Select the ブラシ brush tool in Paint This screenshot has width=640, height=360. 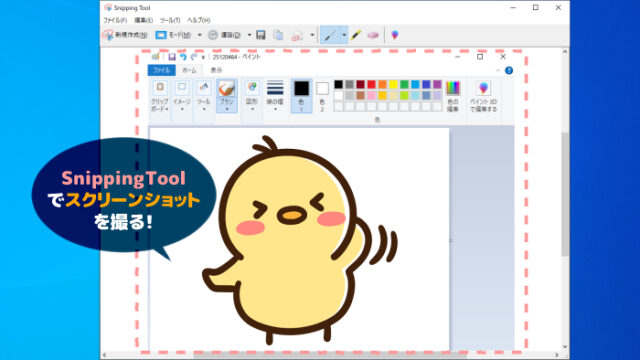pos(227,96)
